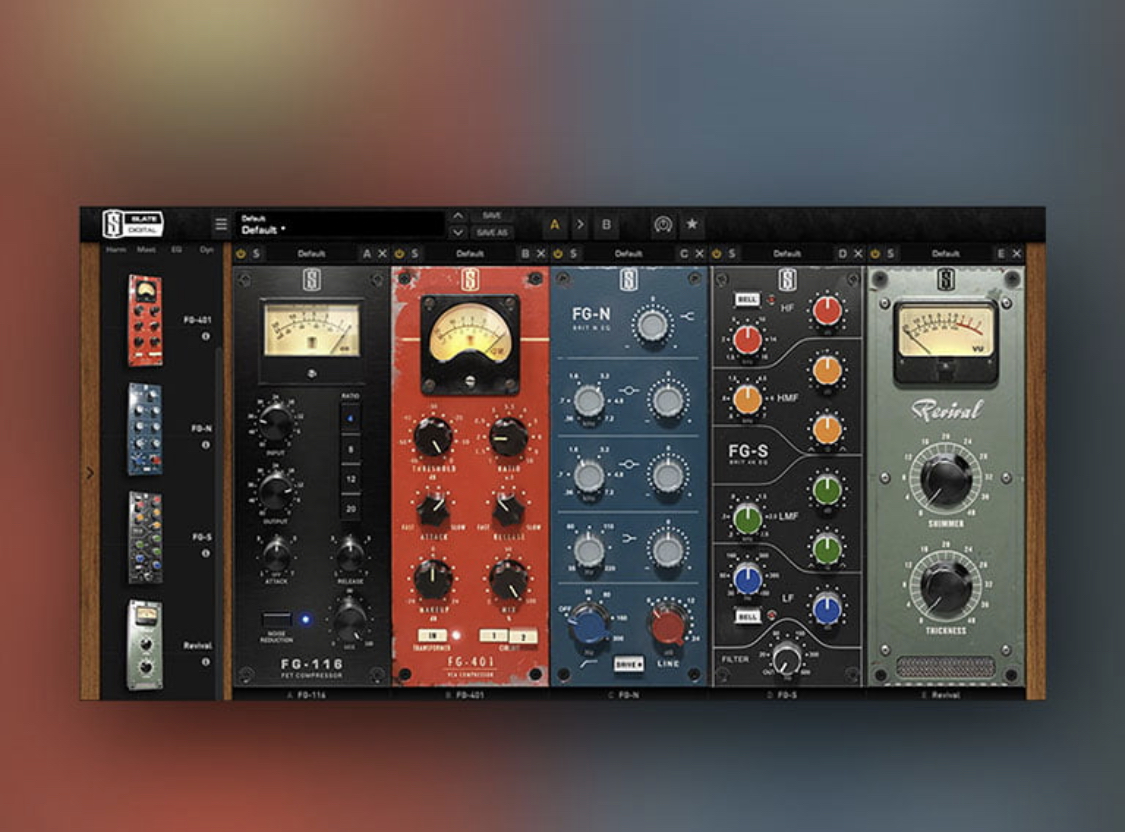
Task: Switch to EQ category tab
Action: click(176, 250)
